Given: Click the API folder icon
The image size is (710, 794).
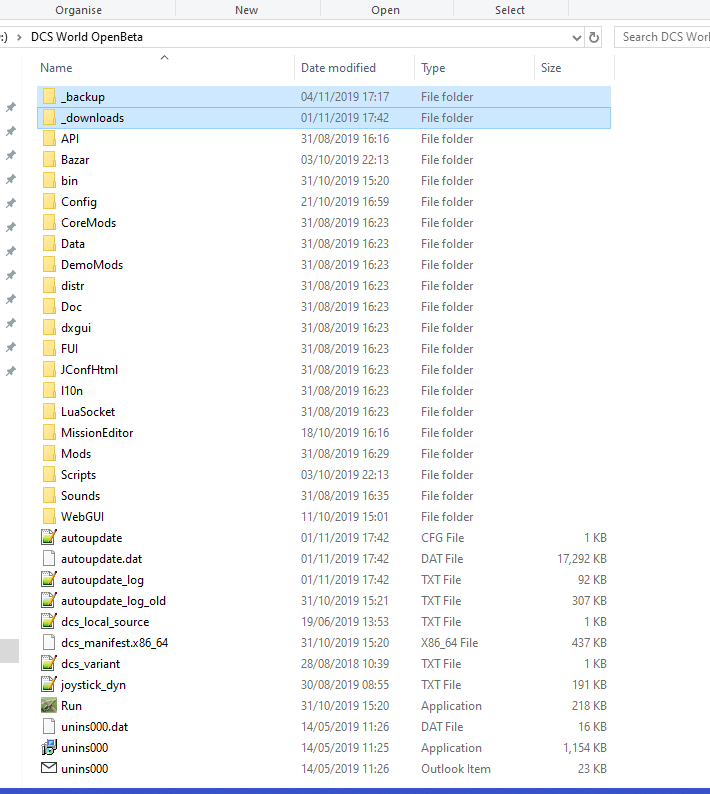Looking at the screenshot, I should point(49,139).
